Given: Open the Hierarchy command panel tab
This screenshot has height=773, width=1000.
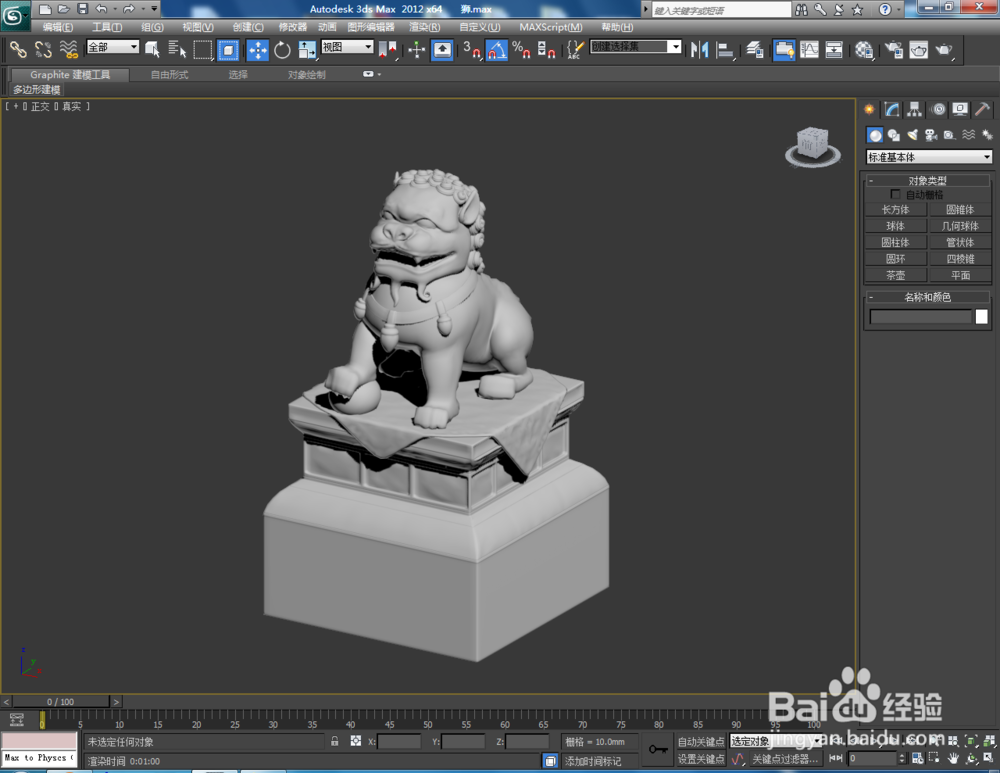Looking at the screenshot, I should pyautogui.click(x=915, y=109).
